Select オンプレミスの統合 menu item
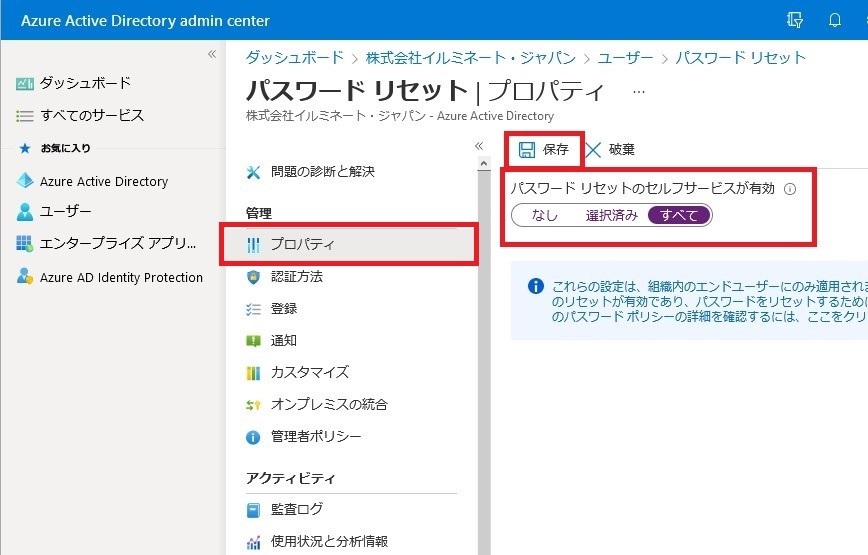Image resolution: width=868 pixels, height=555 pixels. 329,405
